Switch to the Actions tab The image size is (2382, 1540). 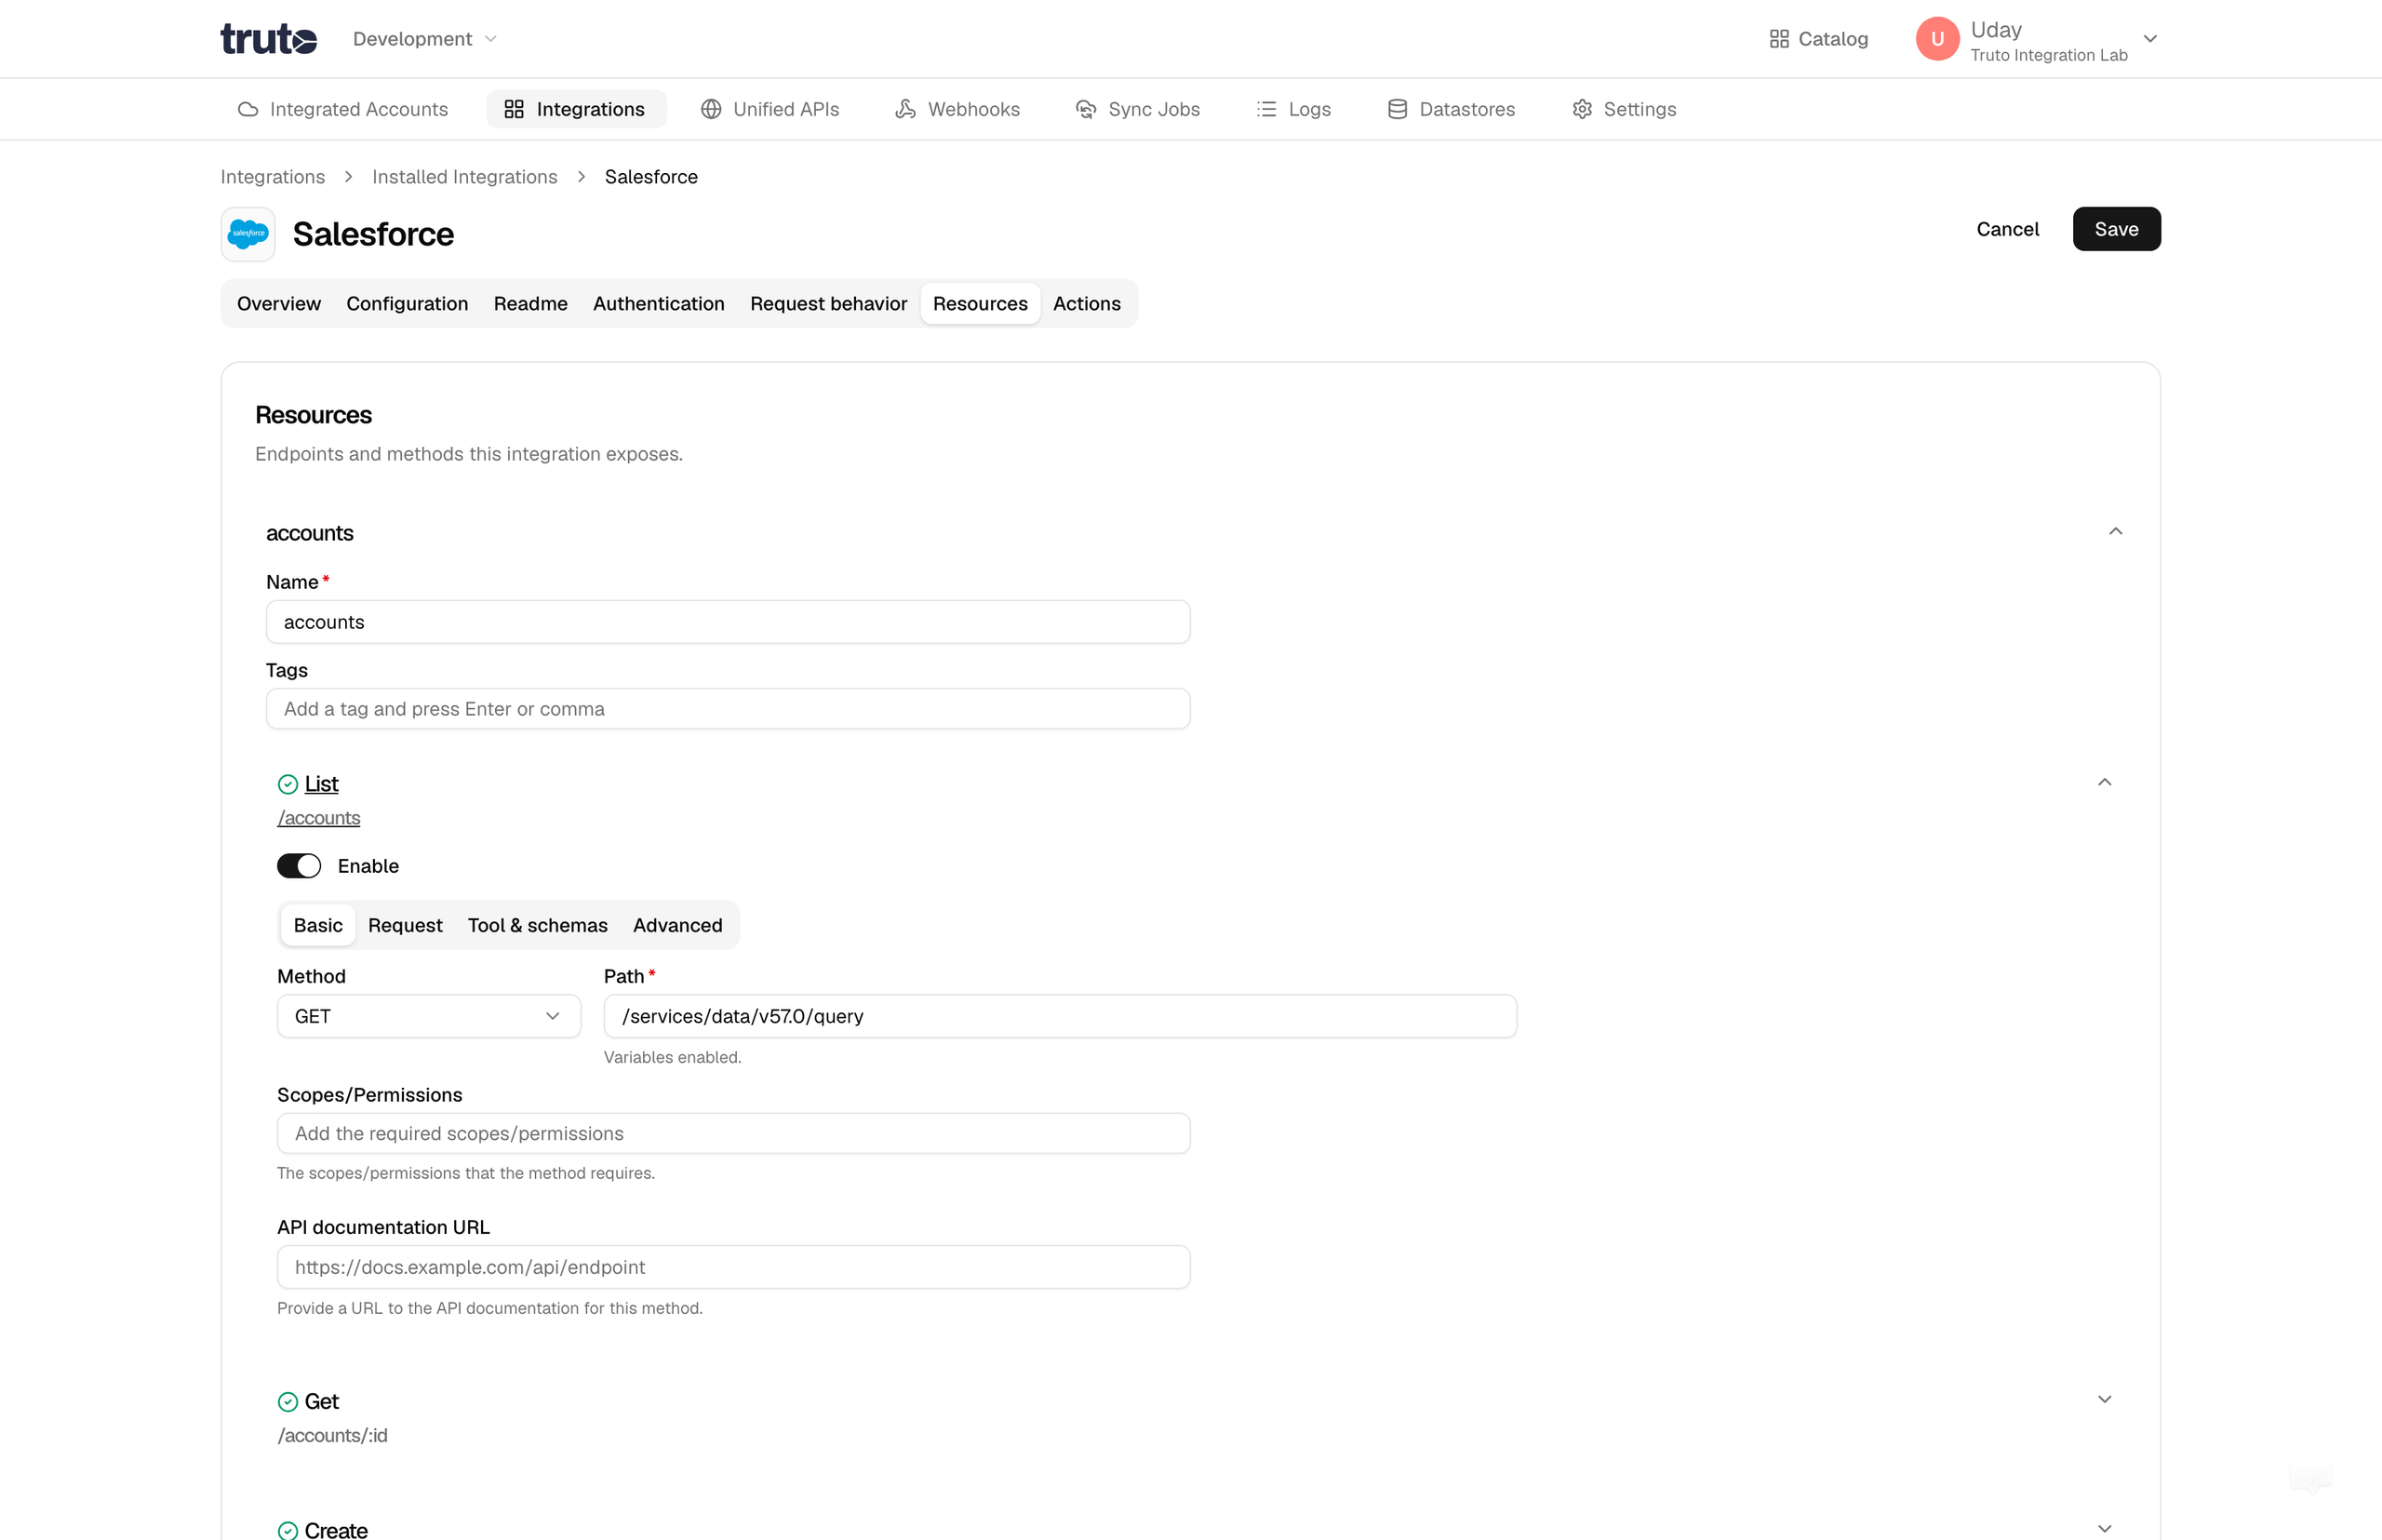[x=1087, y=304]
